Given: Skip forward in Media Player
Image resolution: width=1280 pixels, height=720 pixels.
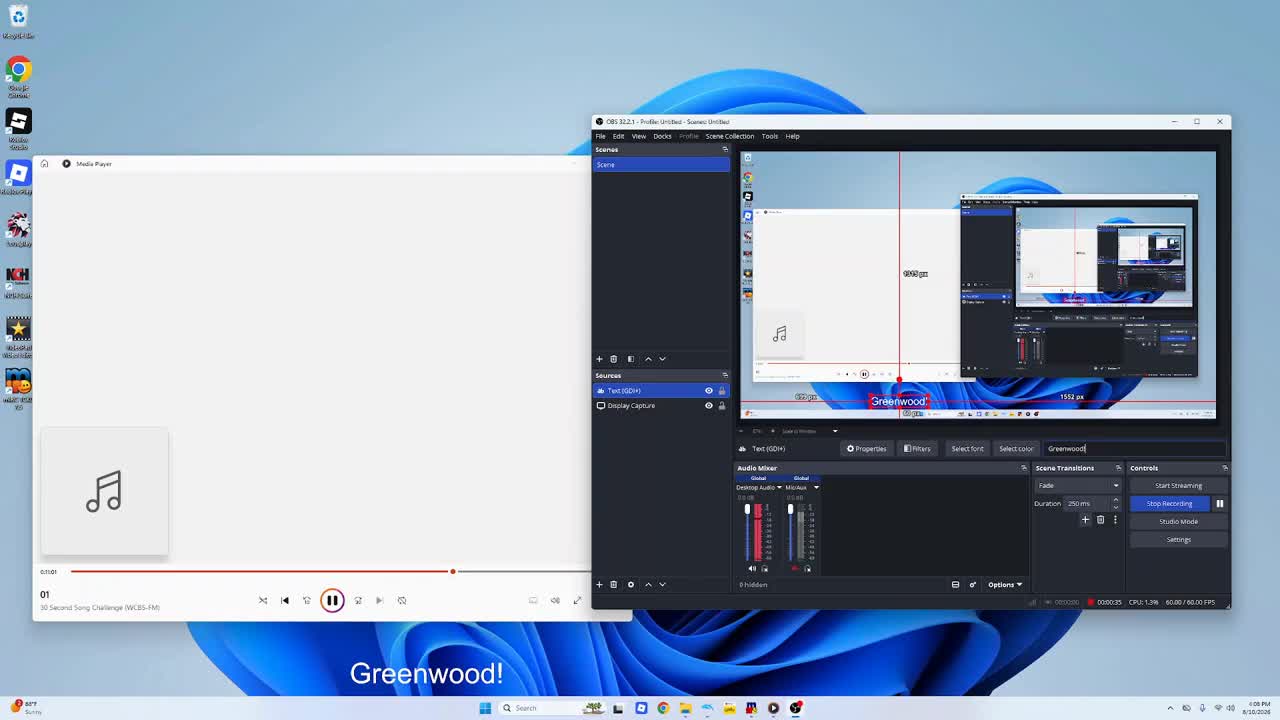Looking at the screenshot, I should 358,600.
